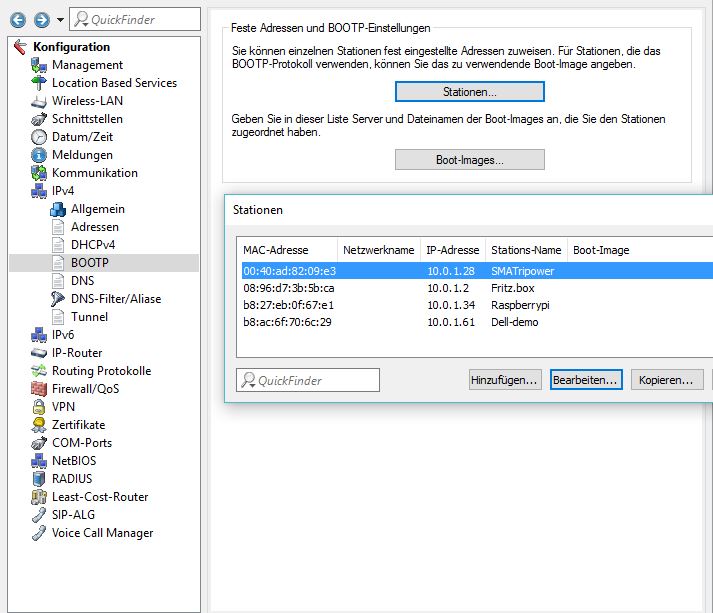Click the COM-Ports plug icon

coord(39,443)
